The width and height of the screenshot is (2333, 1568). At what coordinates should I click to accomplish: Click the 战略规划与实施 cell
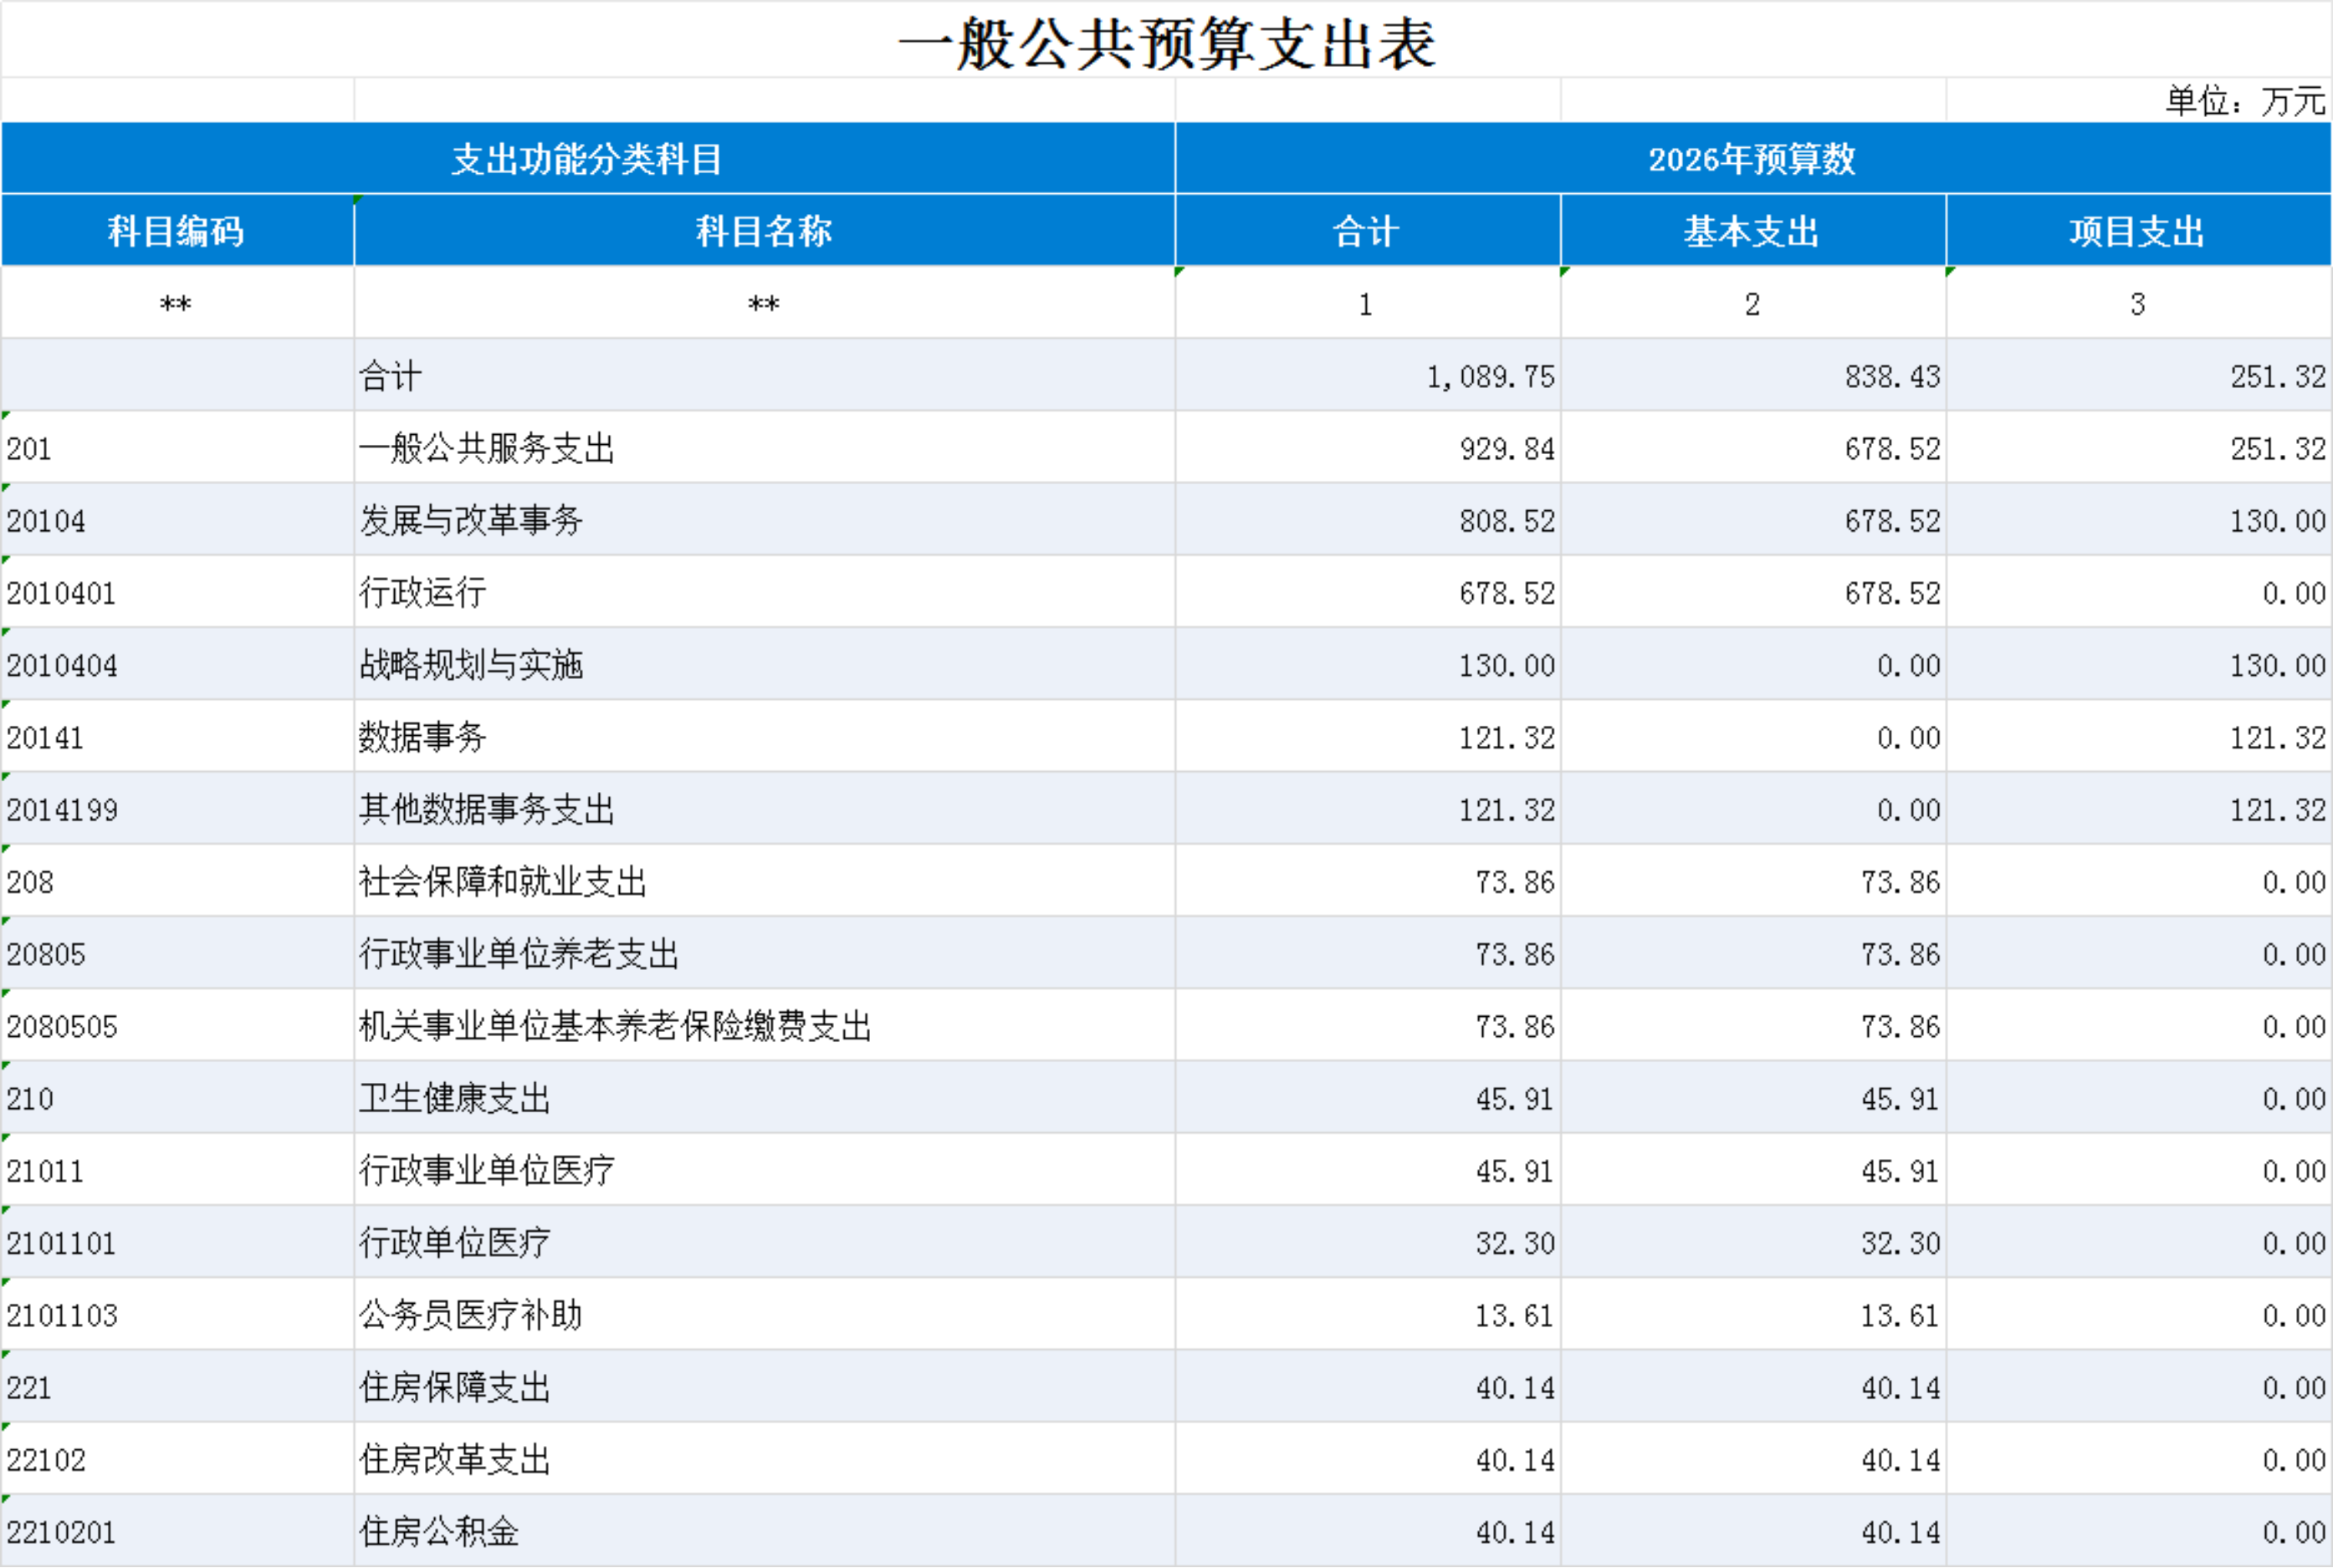(471, 666)
